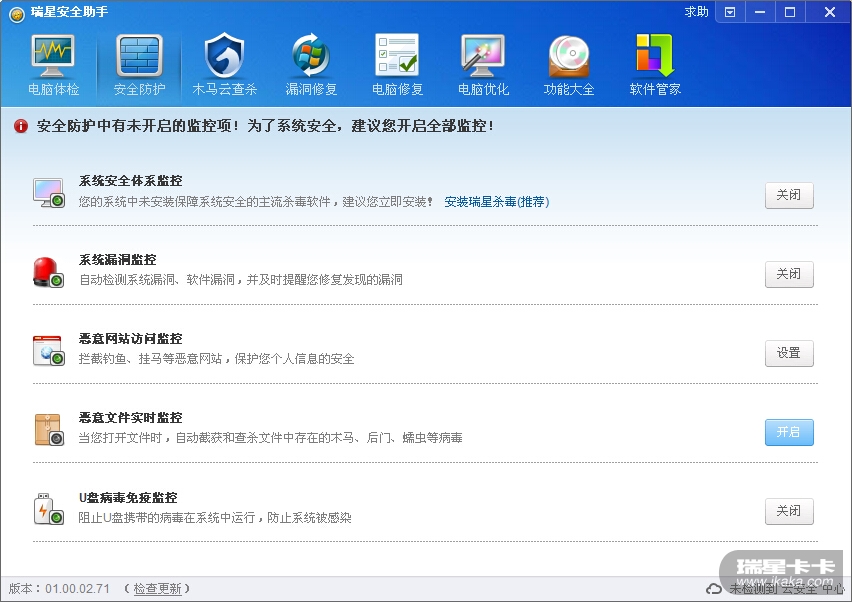Click the 恶意网站访问监控 heading text
This screenshot has width=852, height=602.
pos(130,339)
